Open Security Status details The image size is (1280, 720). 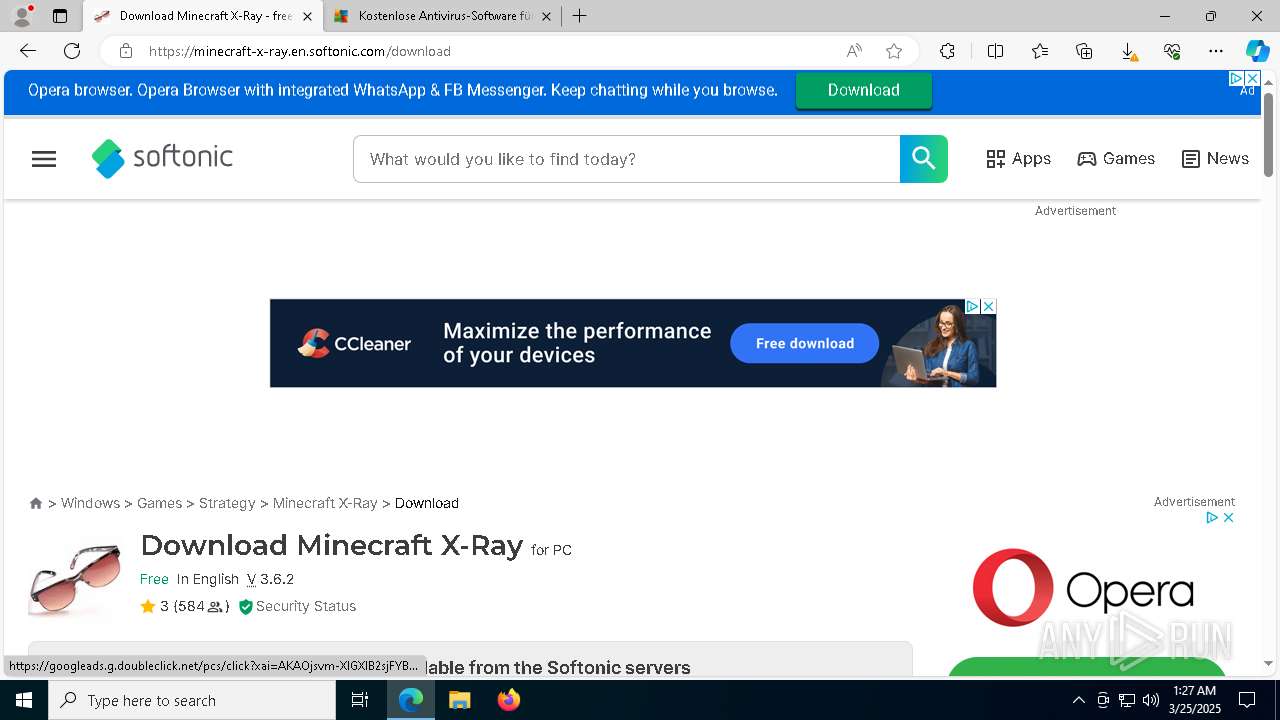(x=297, y=606)
